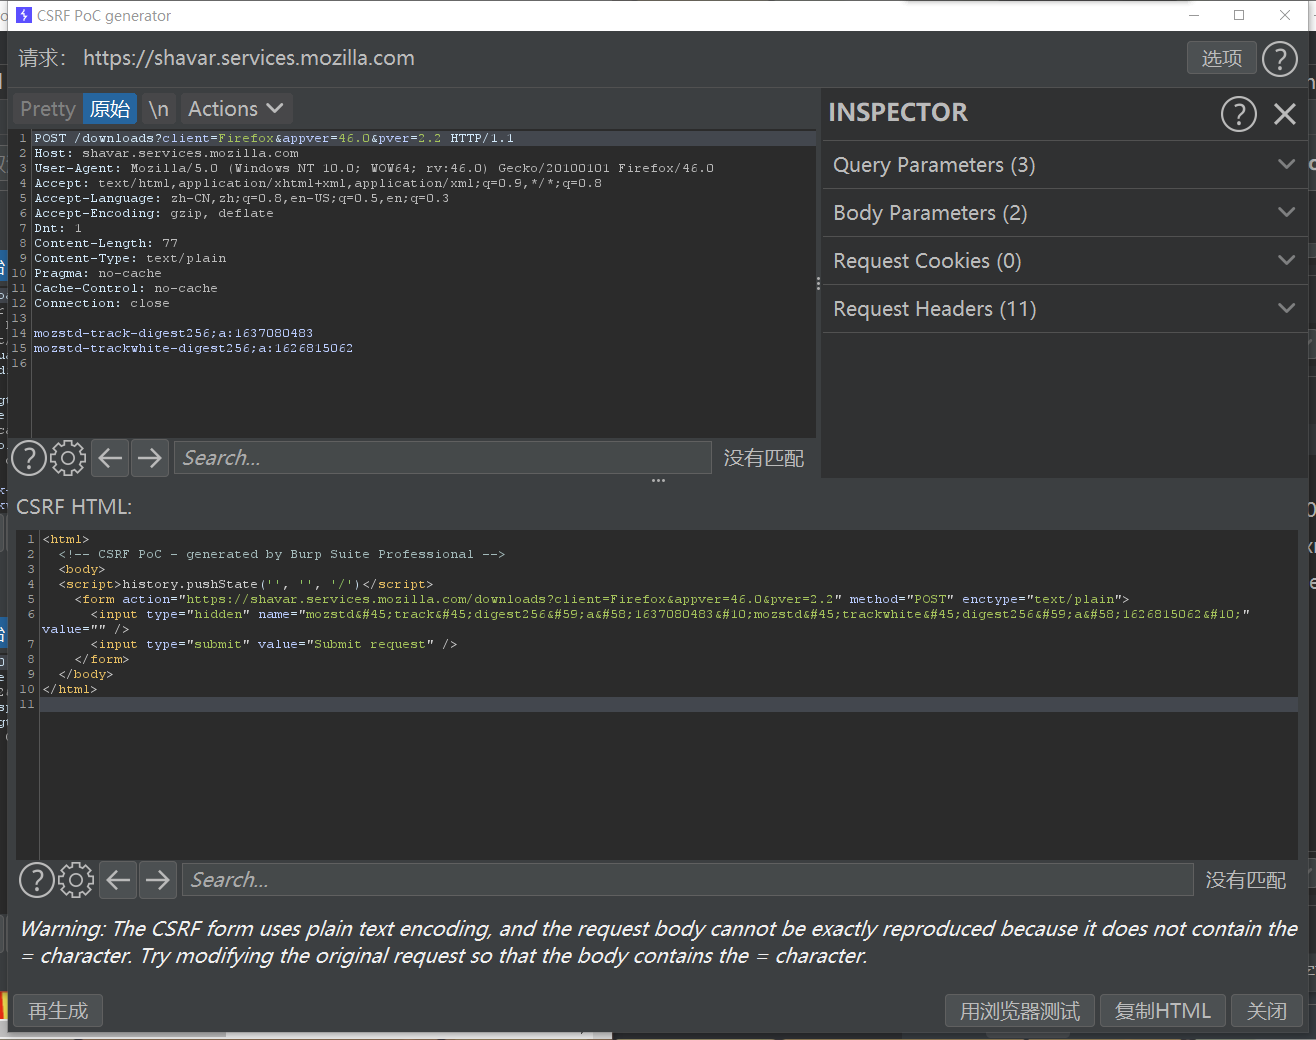The width and height of the screenshot is (1316, 1040).
Task: Expand Request Headers (11) section
Action: [x=1065, y=309]
